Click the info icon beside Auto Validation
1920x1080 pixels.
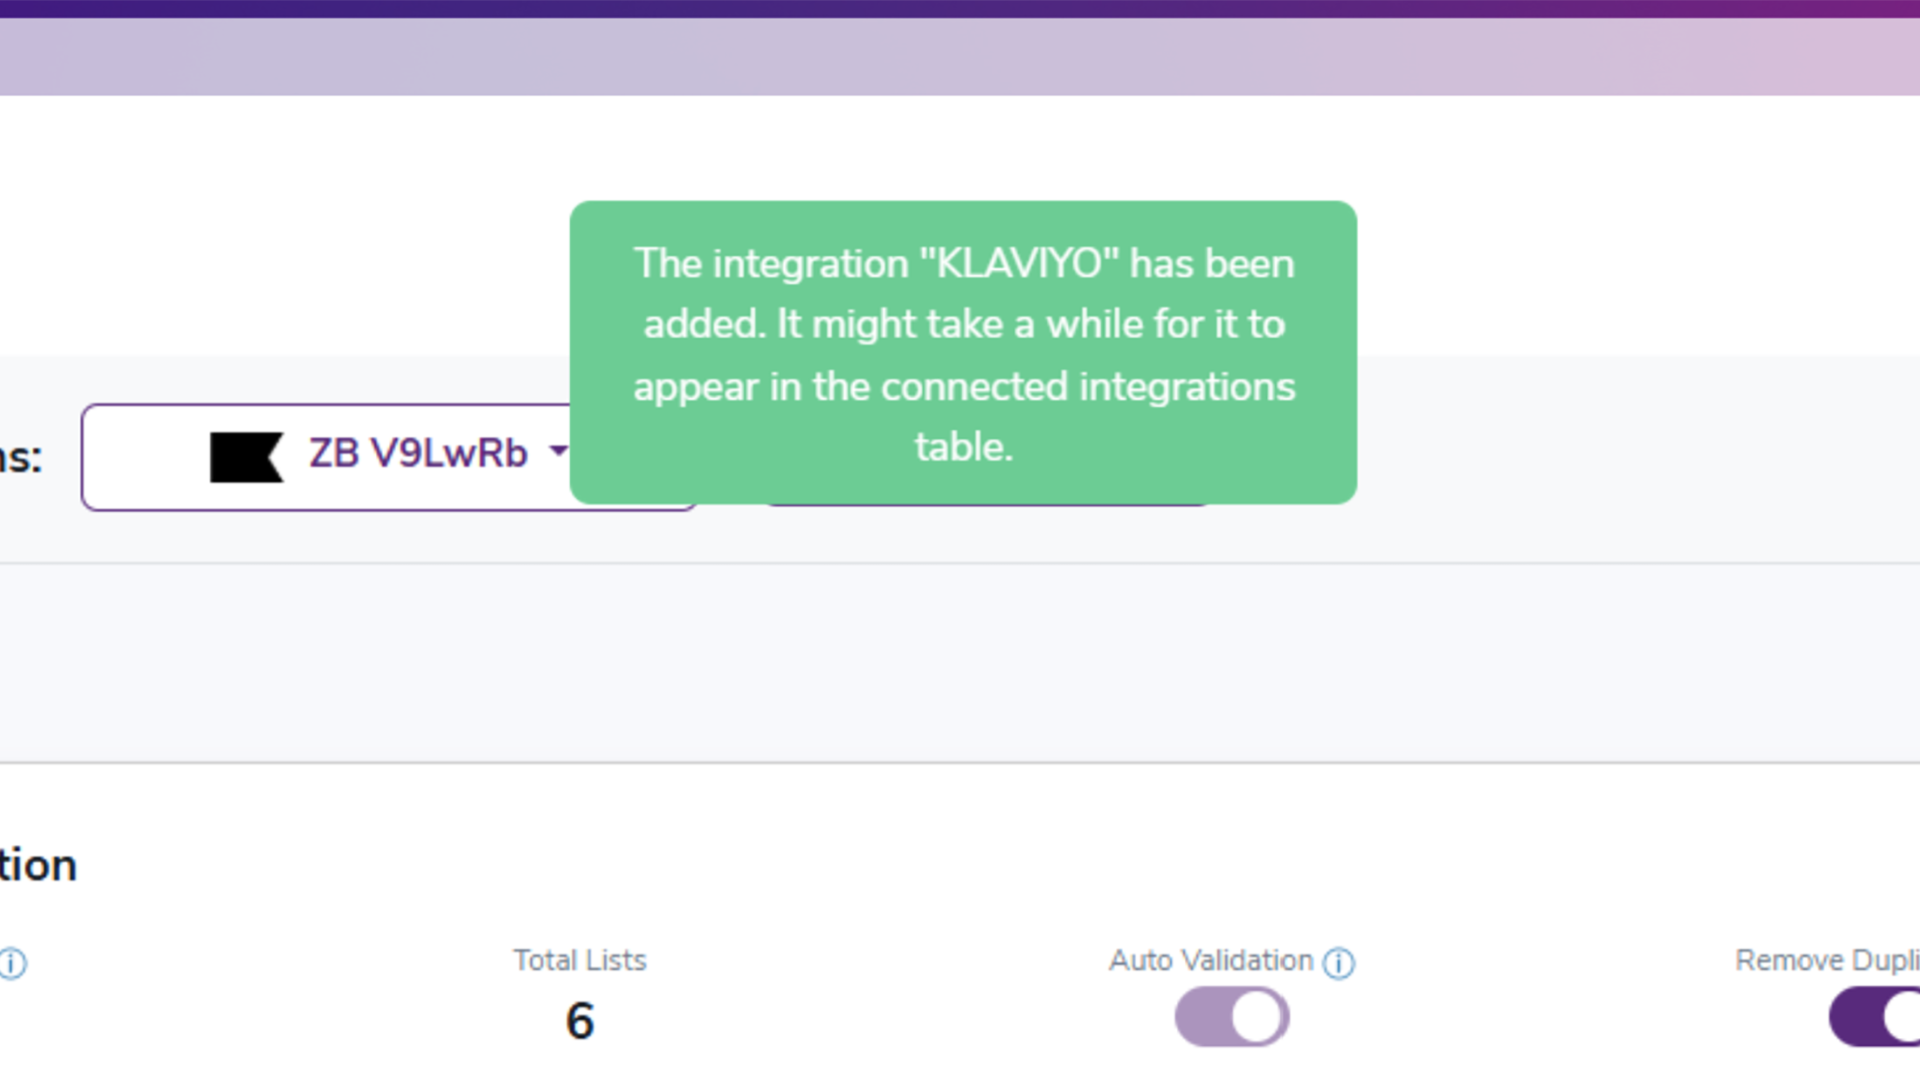tap(1338, 963)
